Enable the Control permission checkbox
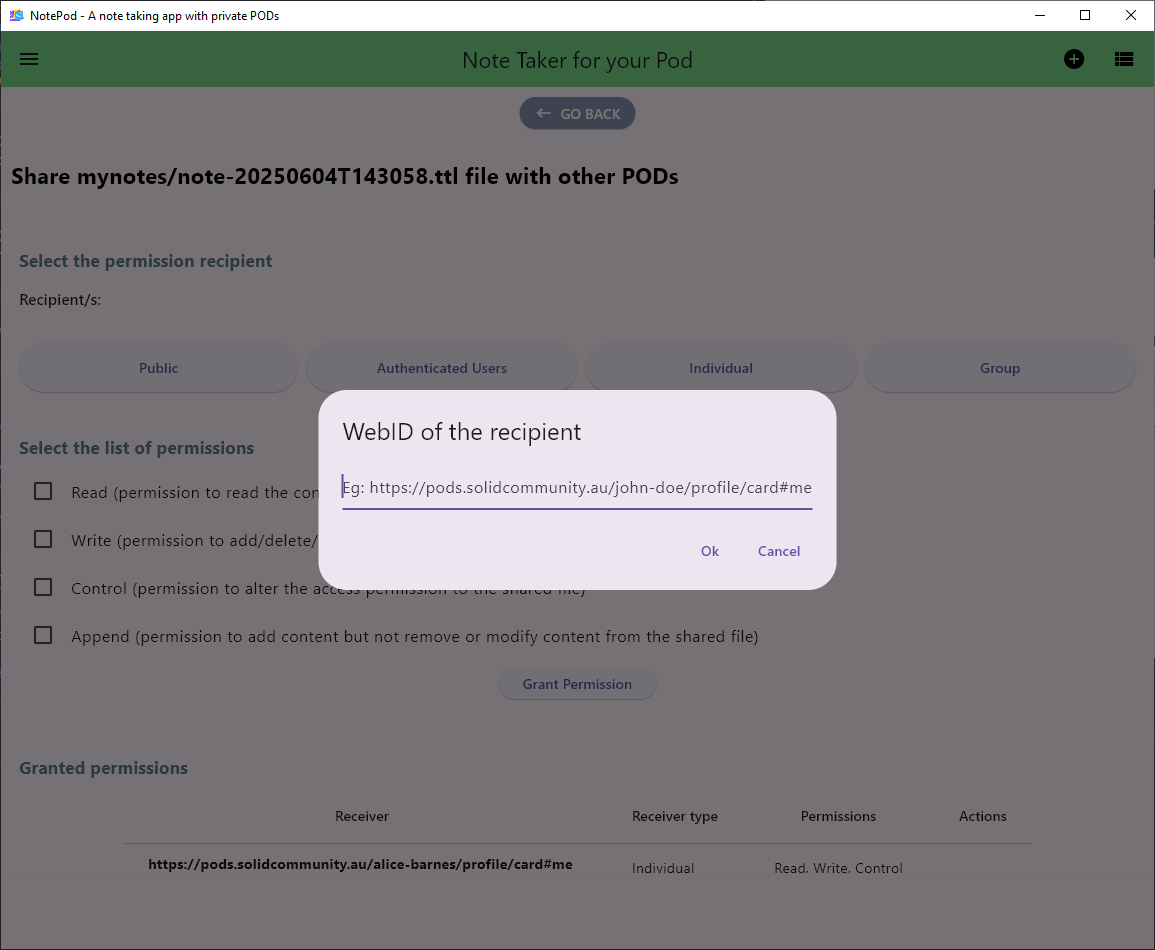The width and height of the screenshot is (1155, 950). click(42, 587)
